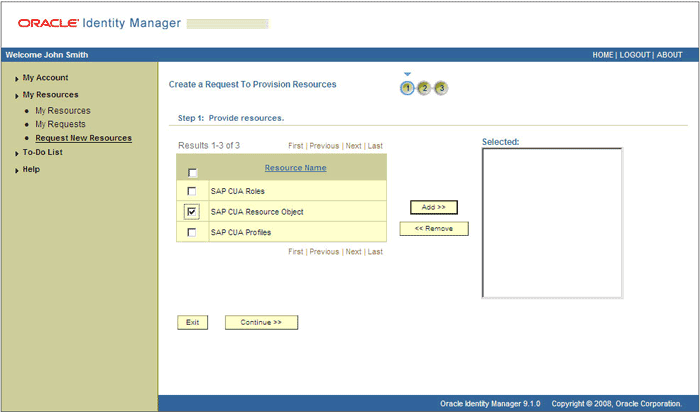
Task: Expand the My Account arrow
Action: [17, 79]
